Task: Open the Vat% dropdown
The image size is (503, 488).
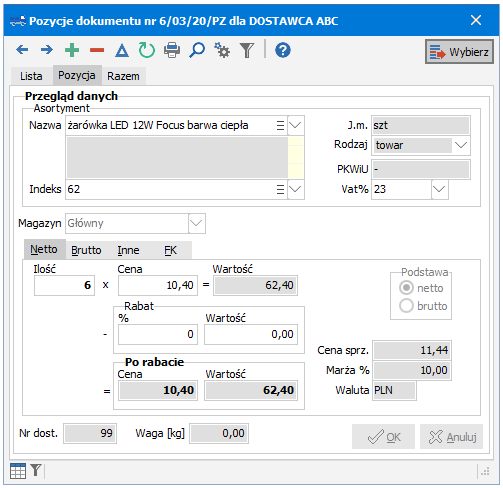Action: [439, 189]
